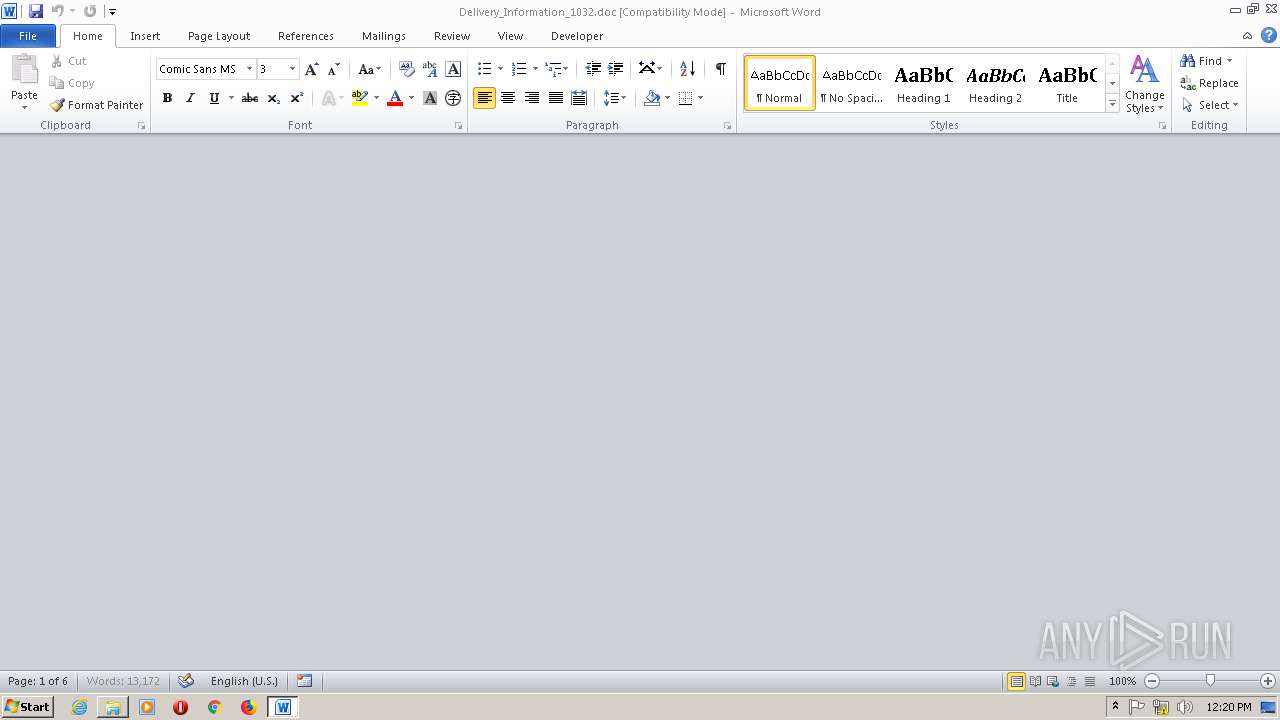The width and height of the screenshot is (1280, 720).
Task: Switch to the Mailings tab
Action: 384,36
